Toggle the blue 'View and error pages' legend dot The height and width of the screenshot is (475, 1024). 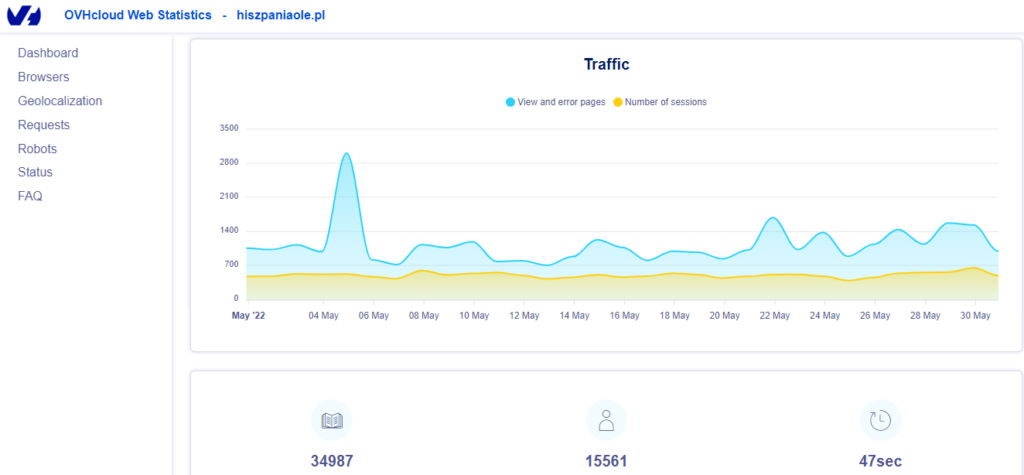(x=510, y=102)
